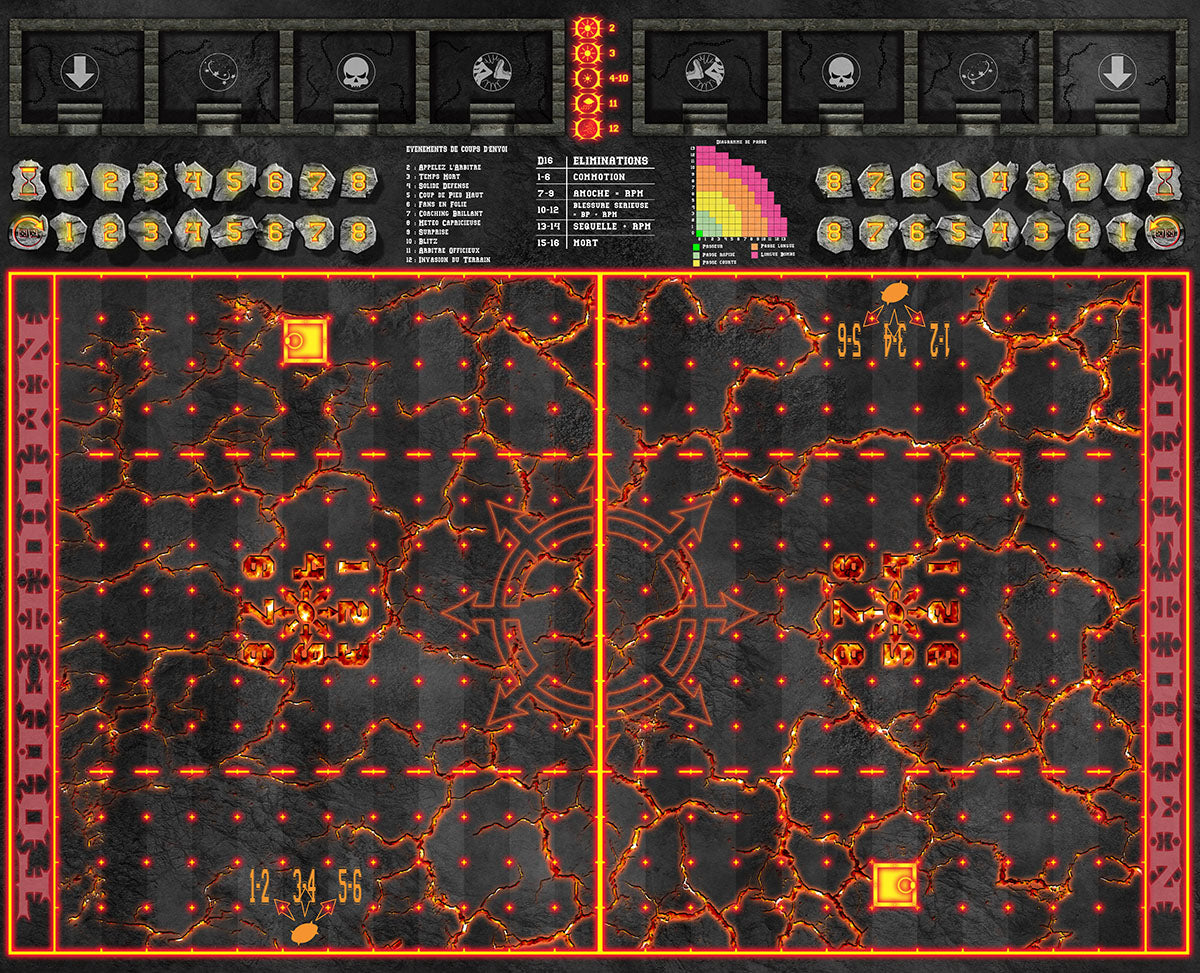
Task: Click the yellow Passe Courte legend swatch
Action: click(695, 263)
